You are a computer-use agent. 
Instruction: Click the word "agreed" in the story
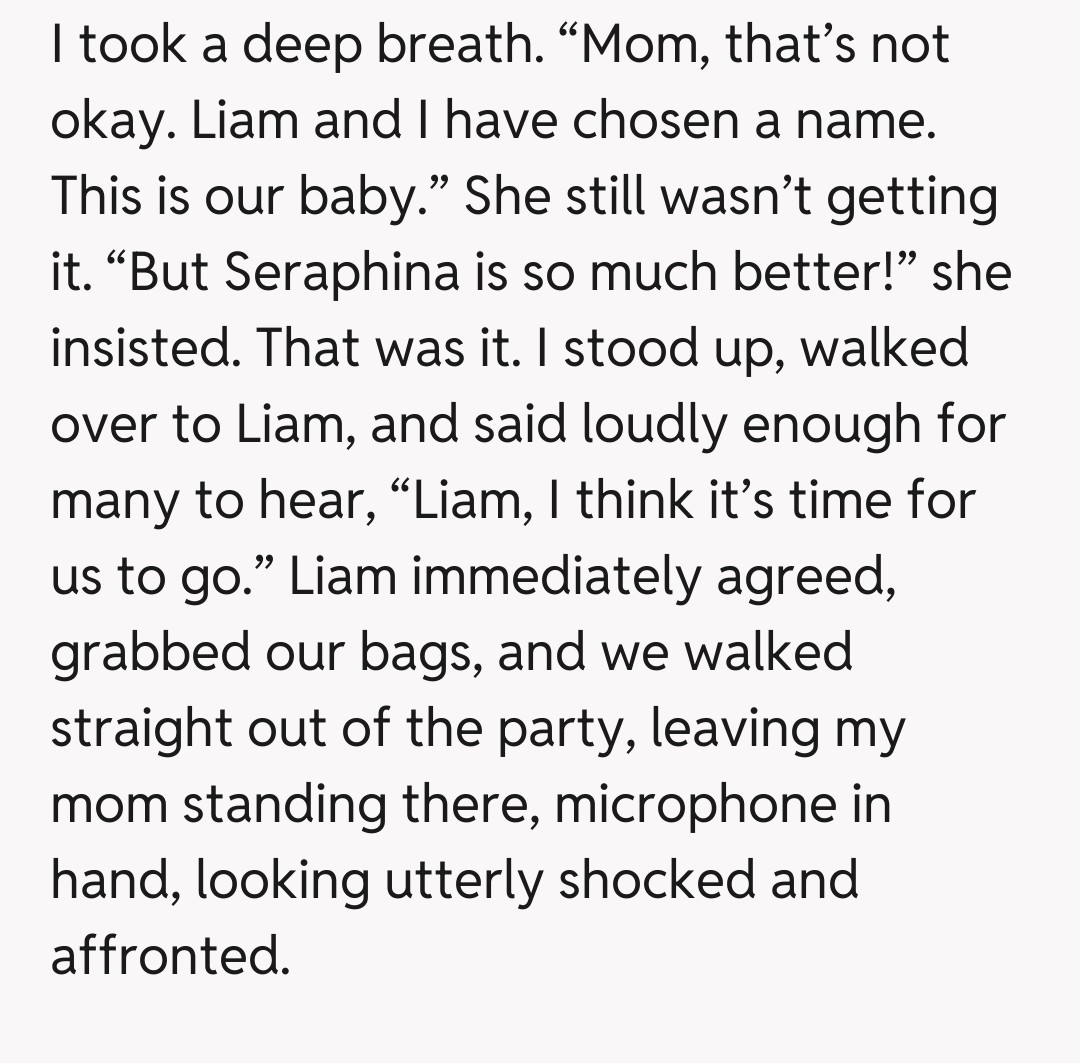coord(815,575)
